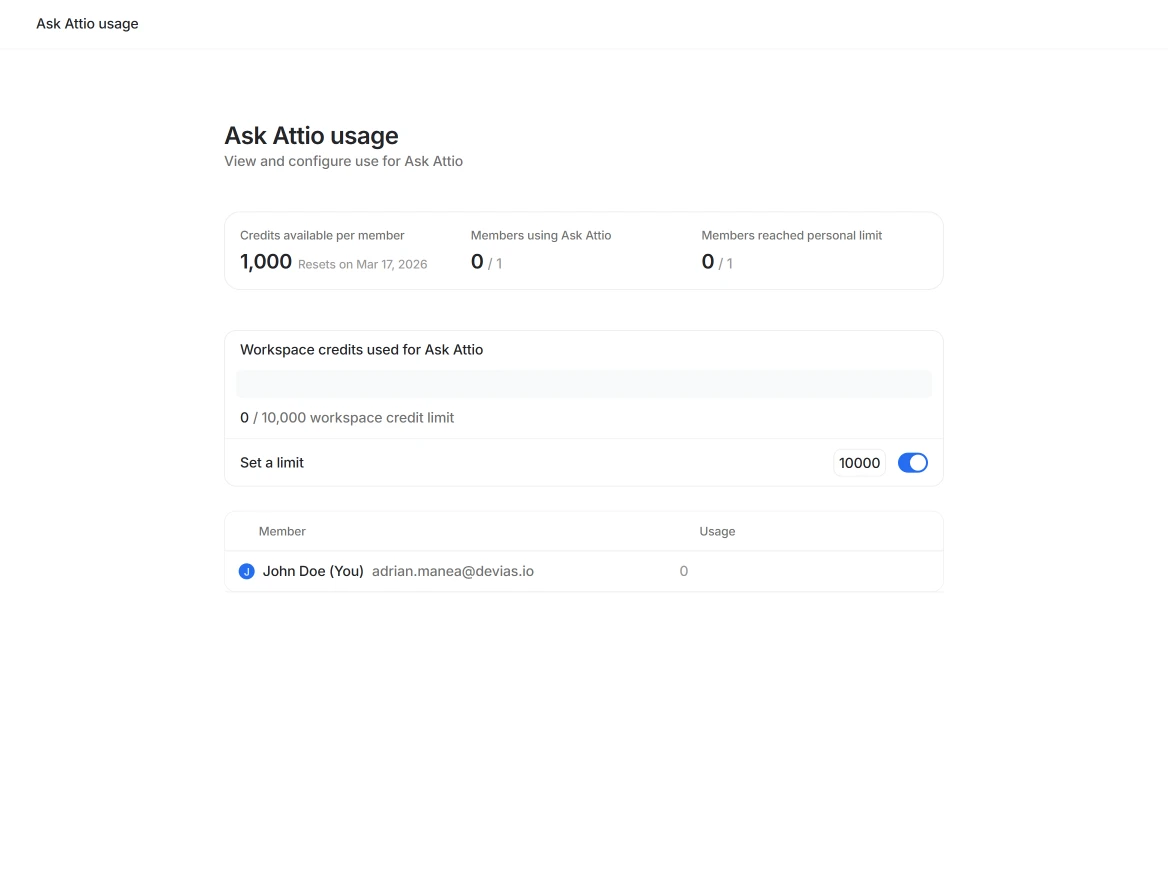Image resolution: width=1168 pixels, height=876 pixels.
Task: Click the Workspace credits used for Ask Attio title
Action: coord(361,350)
